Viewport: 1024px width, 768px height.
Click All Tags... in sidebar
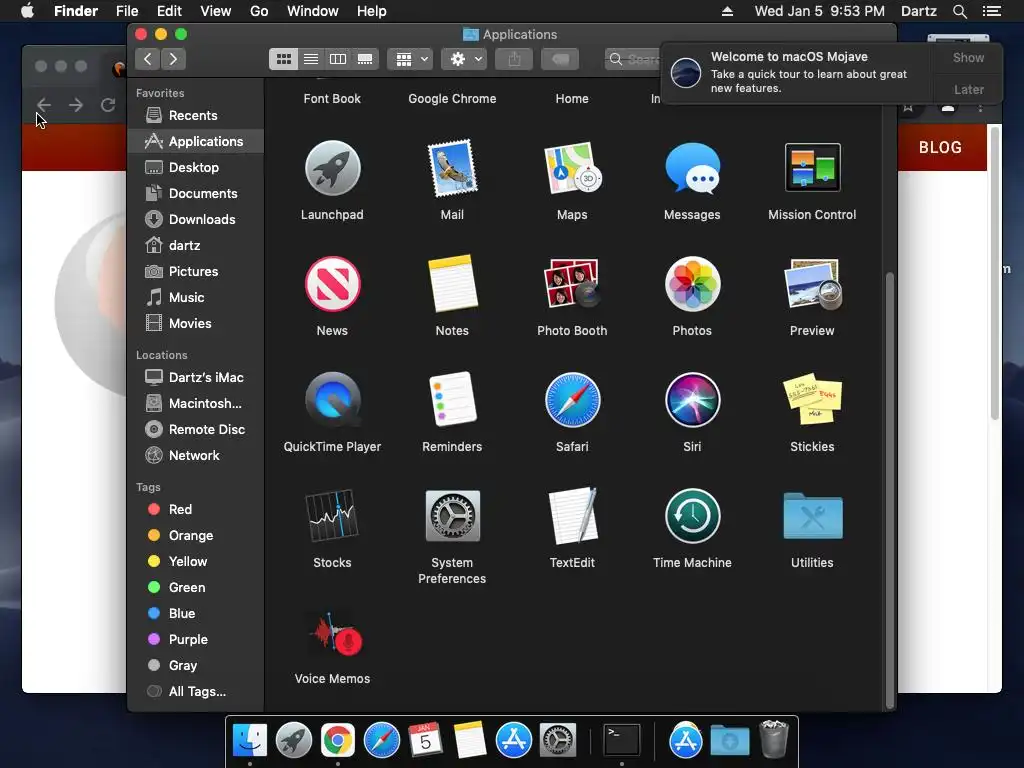click(196, 692)
